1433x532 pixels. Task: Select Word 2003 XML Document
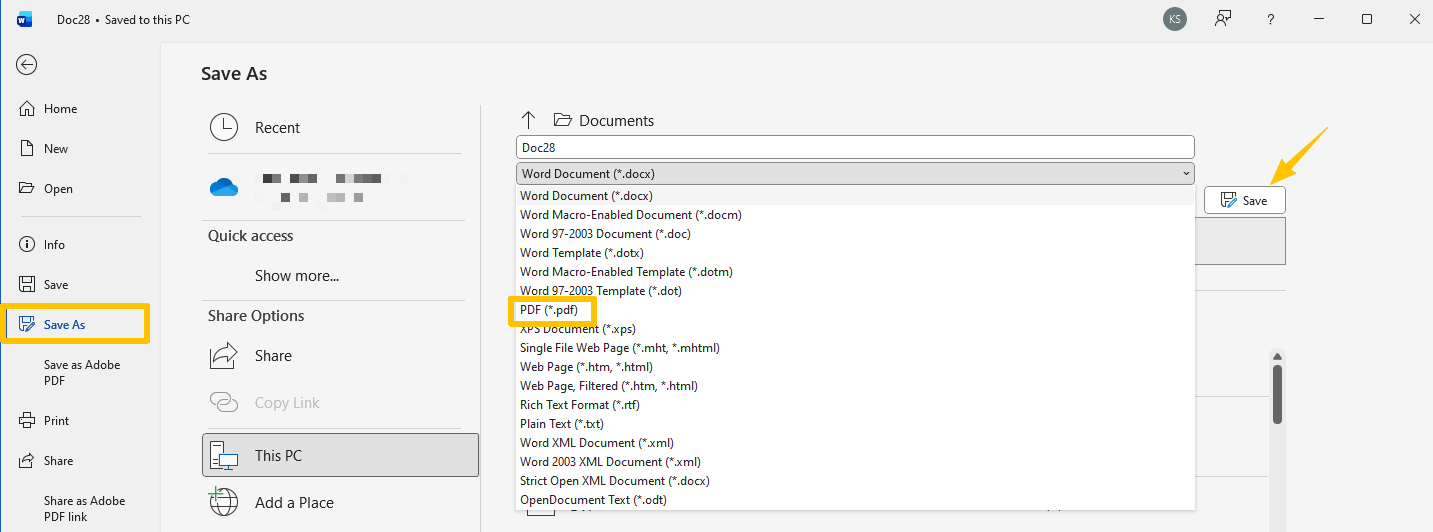pyautogui.click(x=855, y=462)
